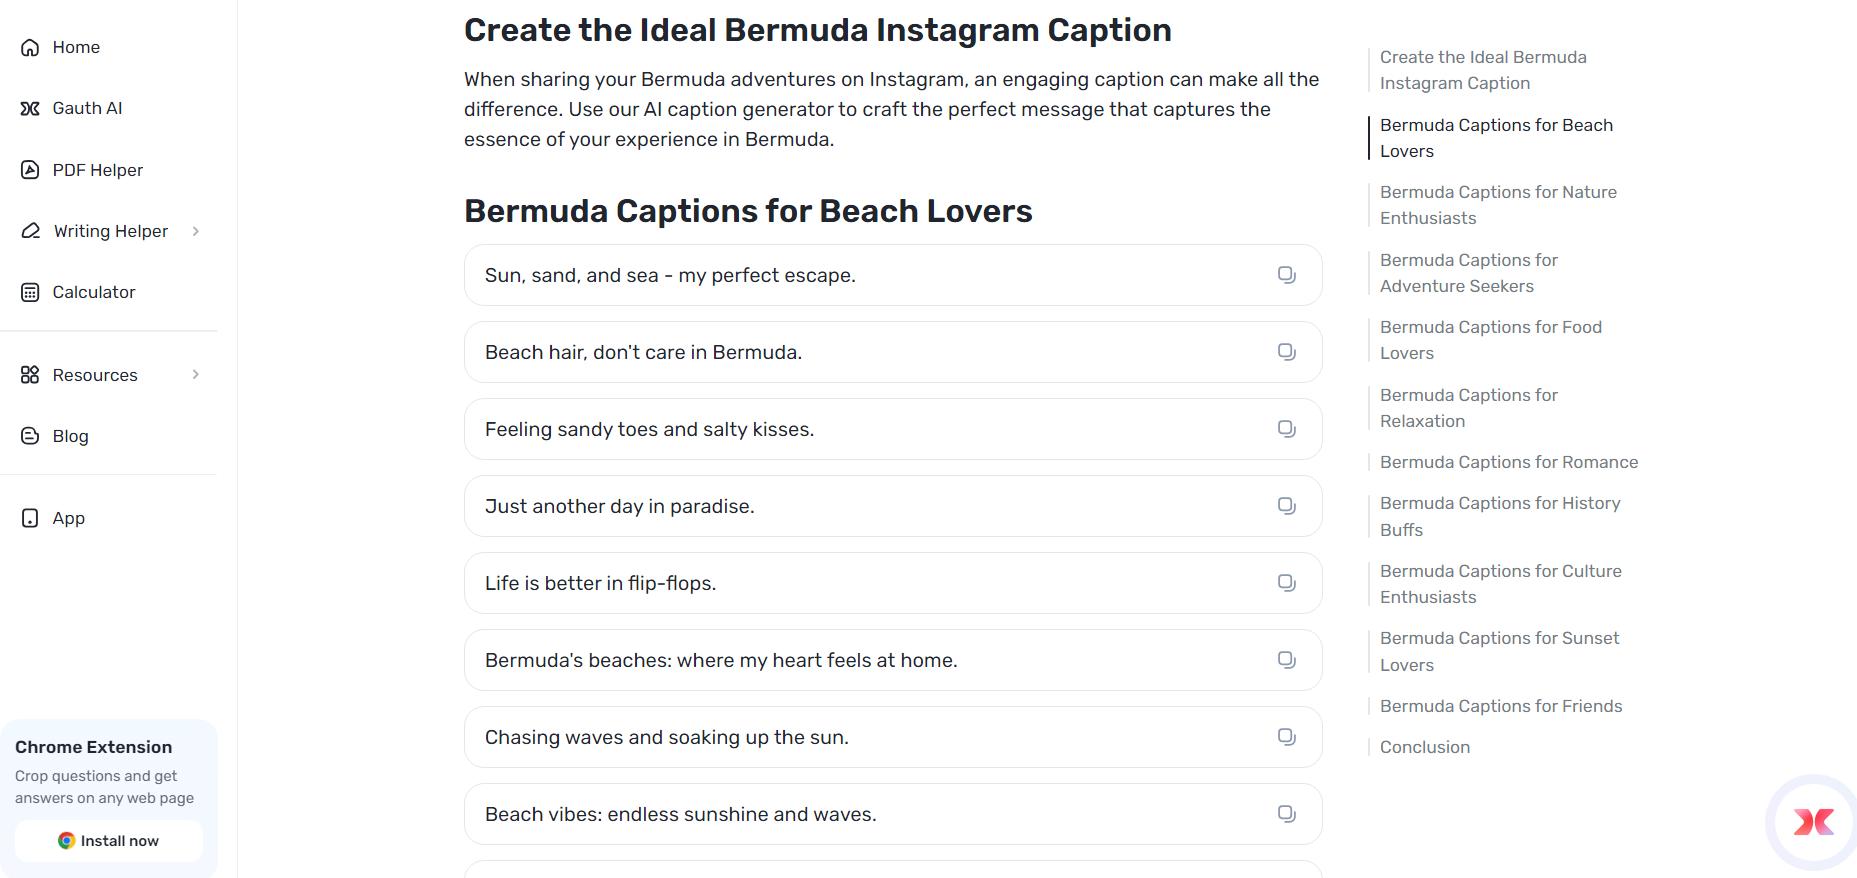Image resolution: width=1857 pixels, height=878 pixels.
Task: Go to the Conclusion section
Action: pyautogui.click(x=1424, y=747)
